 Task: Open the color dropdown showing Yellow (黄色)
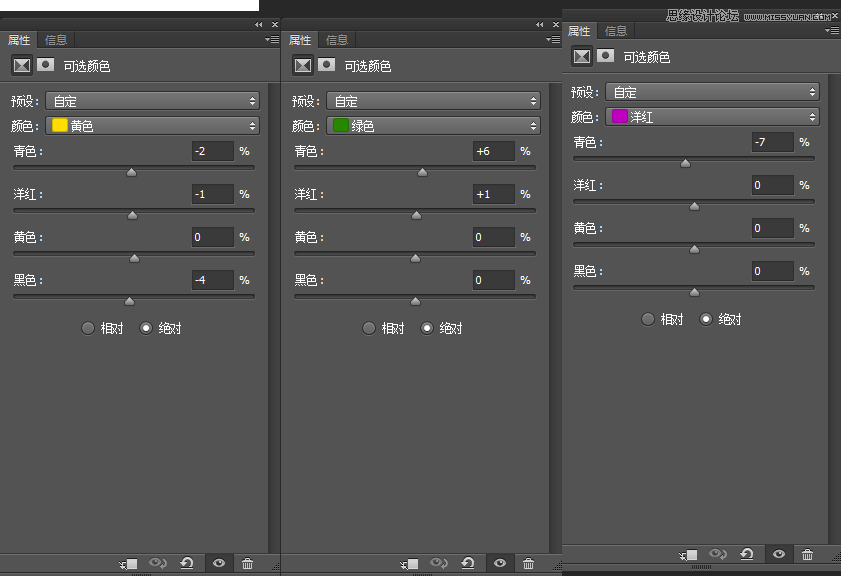(152, 126)
